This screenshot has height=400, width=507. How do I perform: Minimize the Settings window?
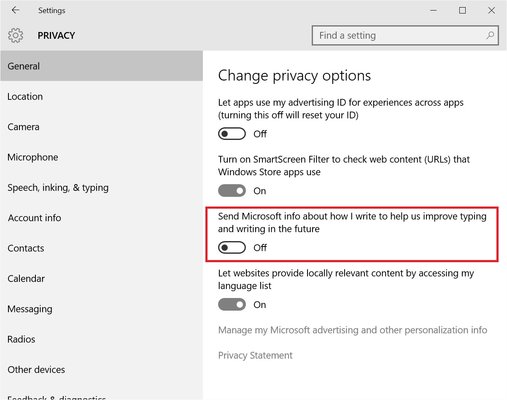click(x=433, y=10)
